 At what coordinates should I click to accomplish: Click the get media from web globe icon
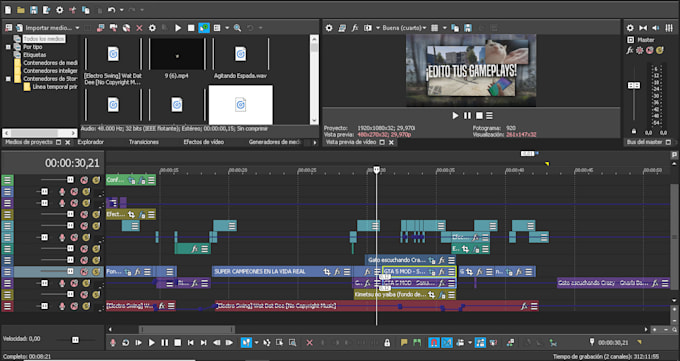[x=126, y=28]
